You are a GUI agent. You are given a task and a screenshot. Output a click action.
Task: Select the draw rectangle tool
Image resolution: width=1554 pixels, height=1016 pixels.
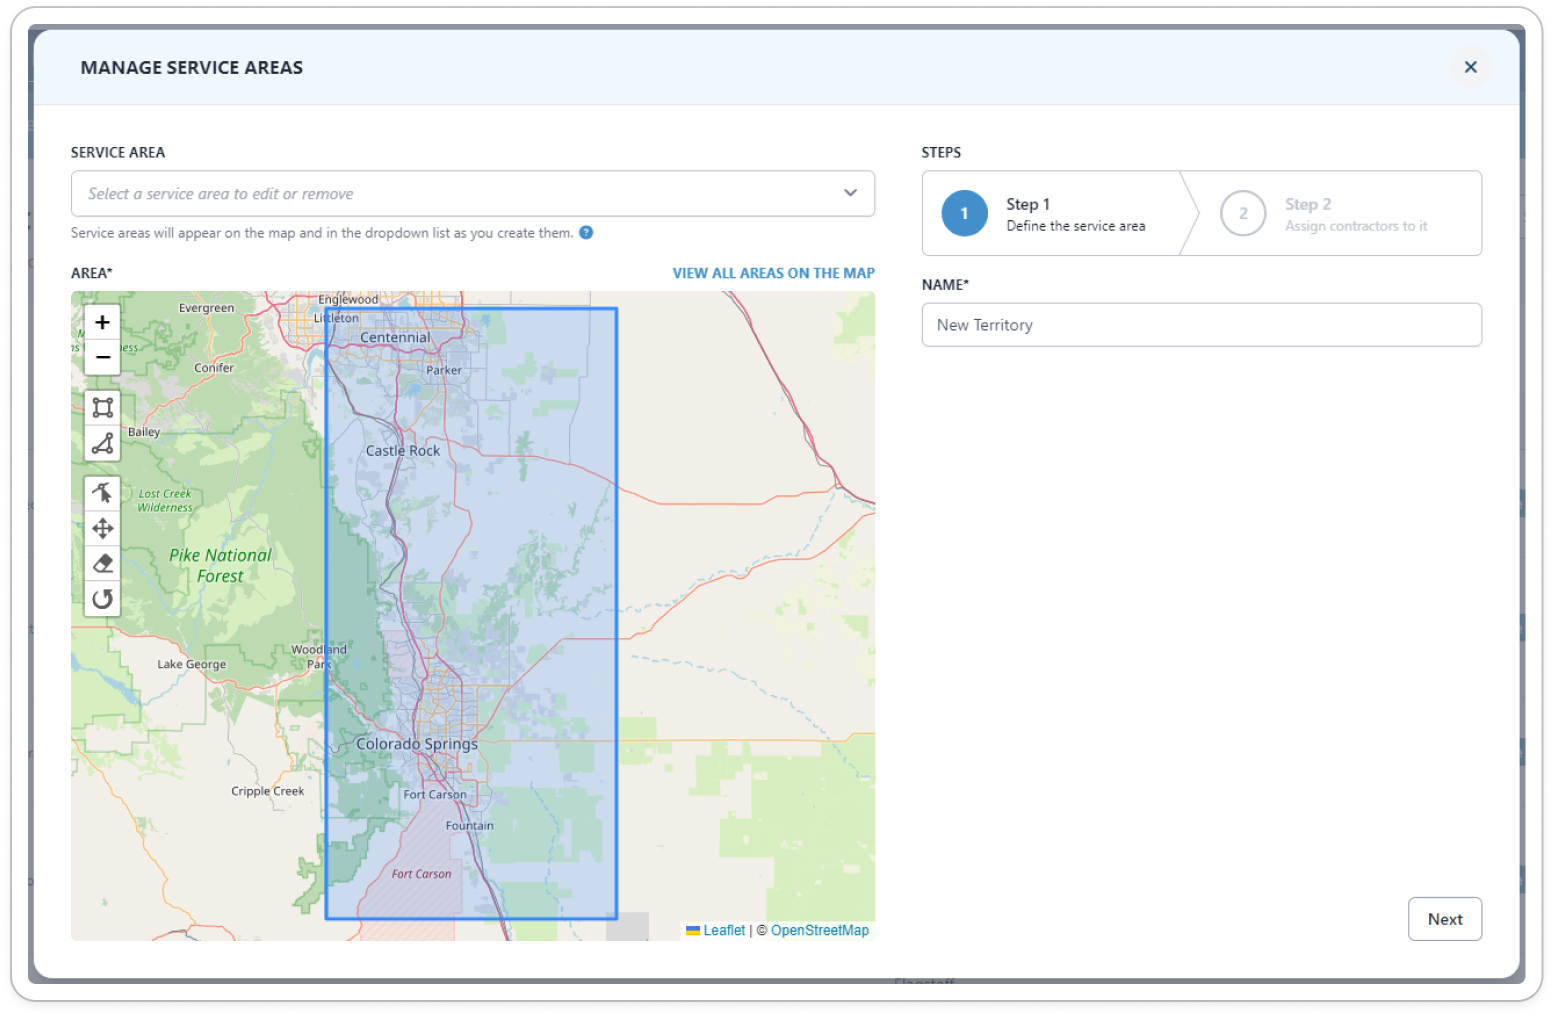pos(102,407)
